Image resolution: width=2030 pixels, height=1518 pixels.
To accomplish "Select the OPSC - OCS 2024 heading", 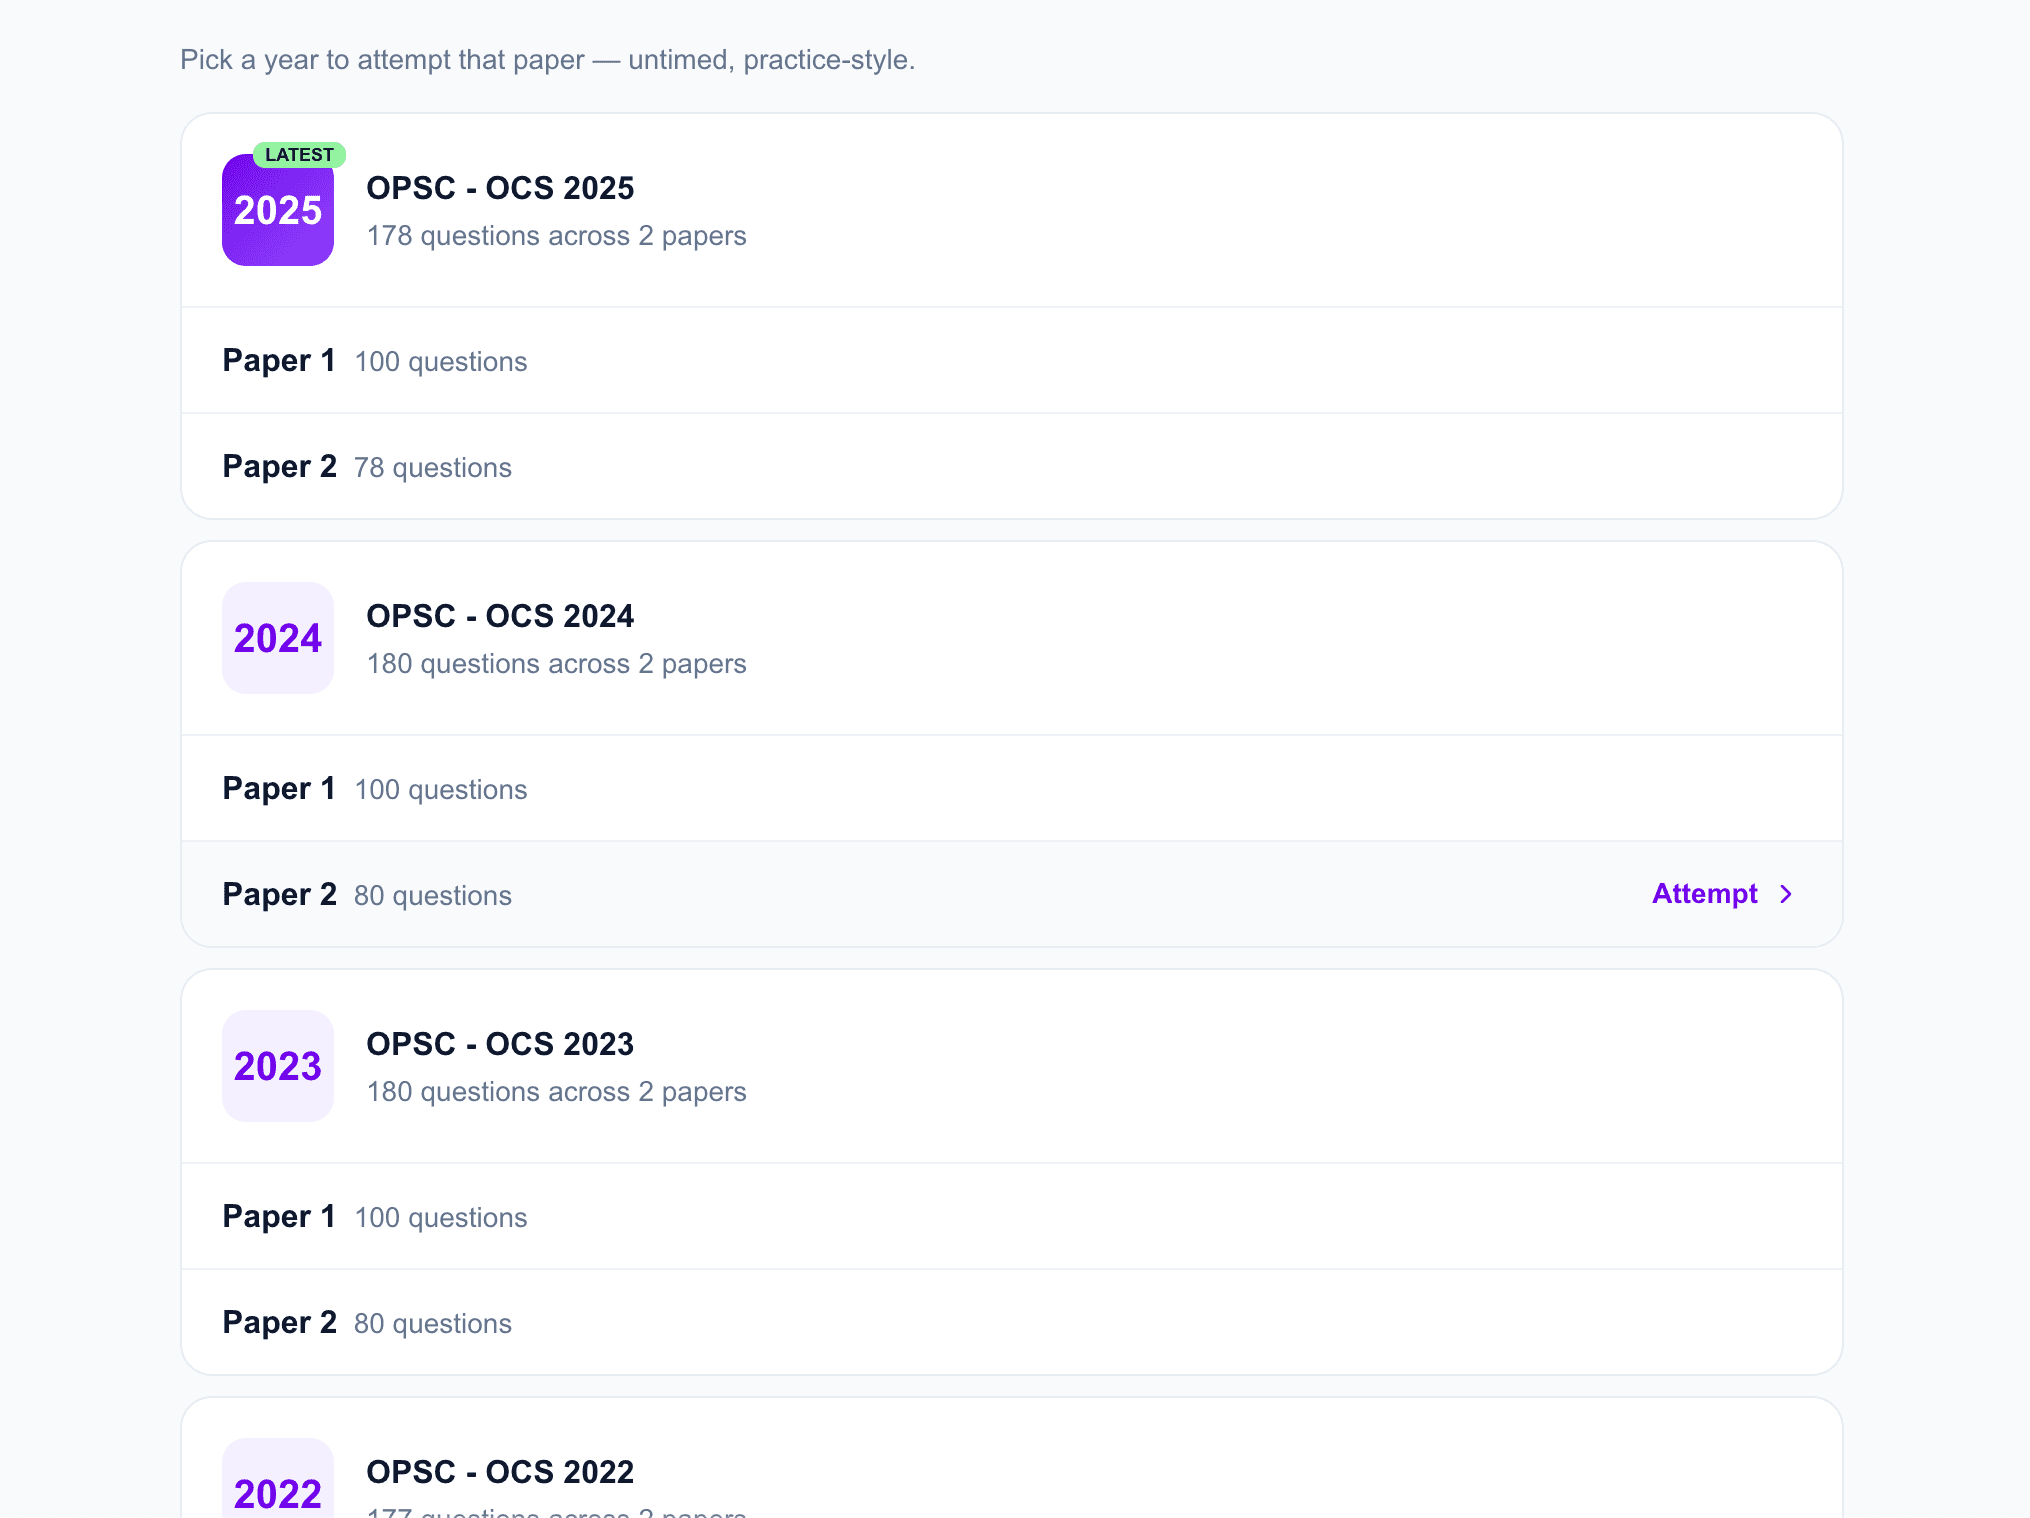I will [x=500, y=616].
